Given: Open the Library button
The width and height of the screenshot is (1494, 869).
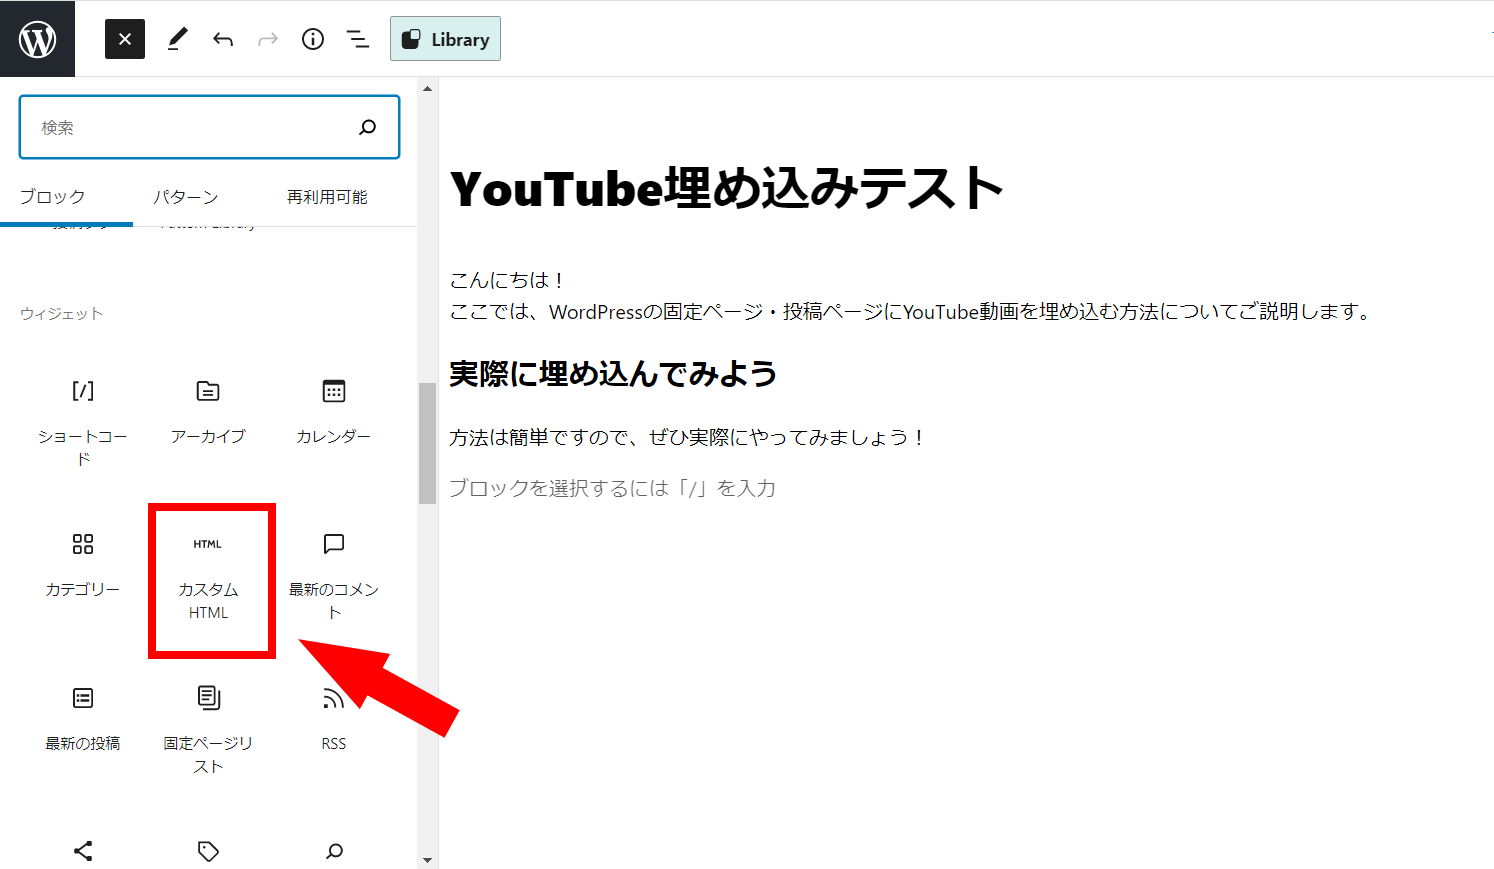Looking at the screenshot, I should [445, 39].
